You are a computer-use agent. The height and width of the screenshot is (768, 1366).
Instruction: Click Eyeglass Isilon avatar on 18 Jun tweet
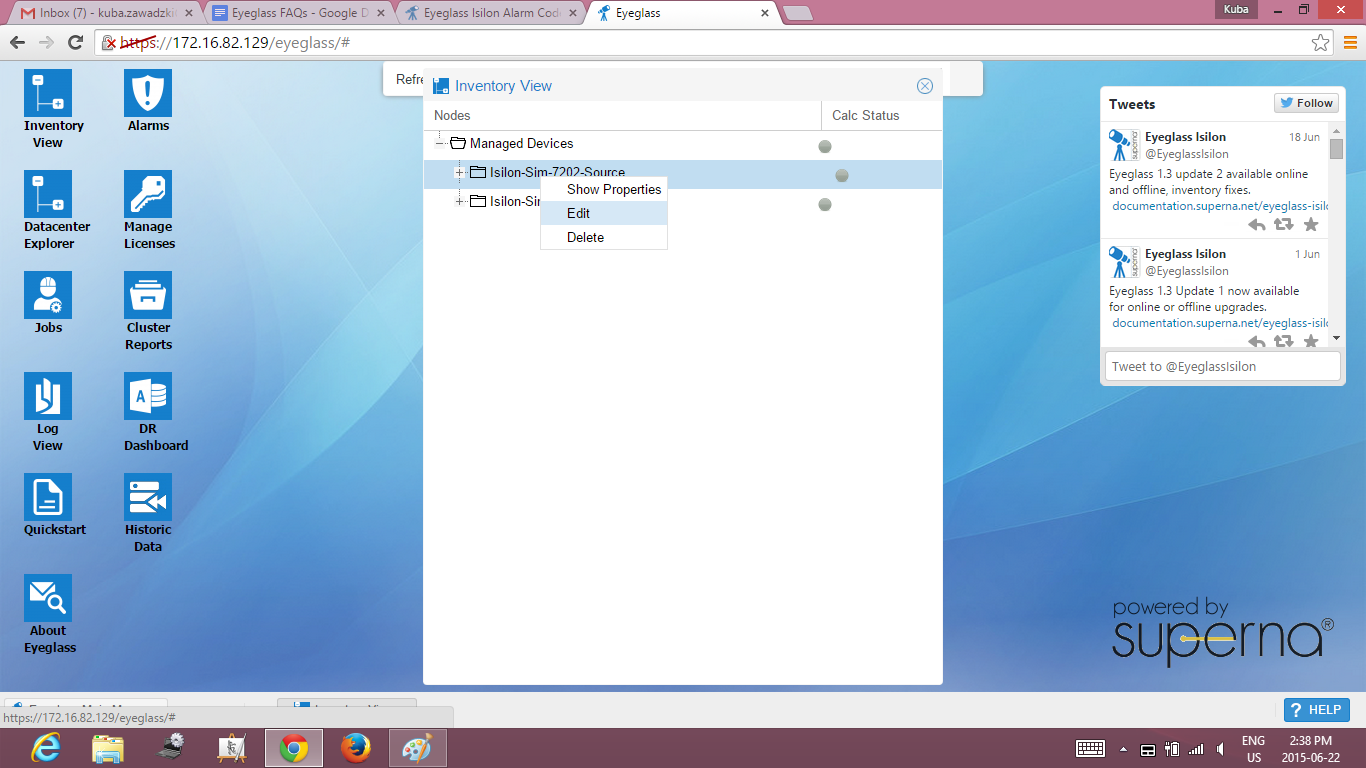tap(1123, 145)
